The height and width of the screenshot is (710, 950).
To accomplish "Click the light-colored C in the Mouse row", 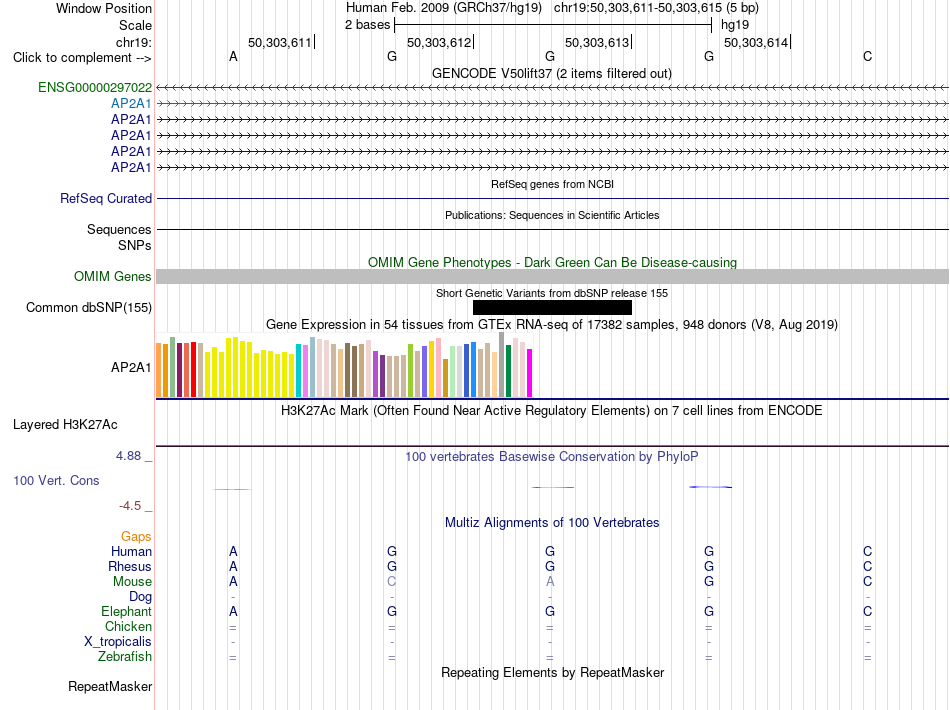I will 392,582.
